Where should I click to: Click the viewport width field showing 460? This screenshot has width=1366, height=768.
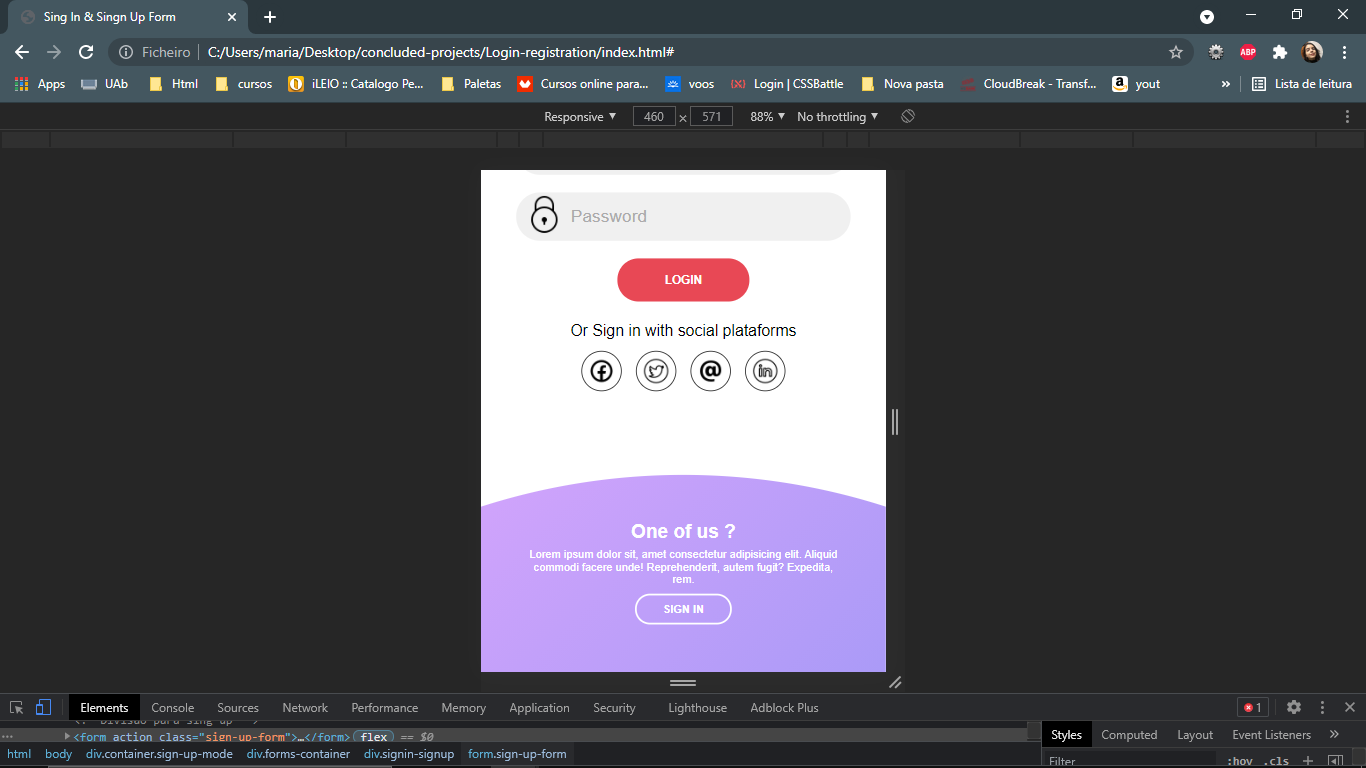(x=654, y=117)
